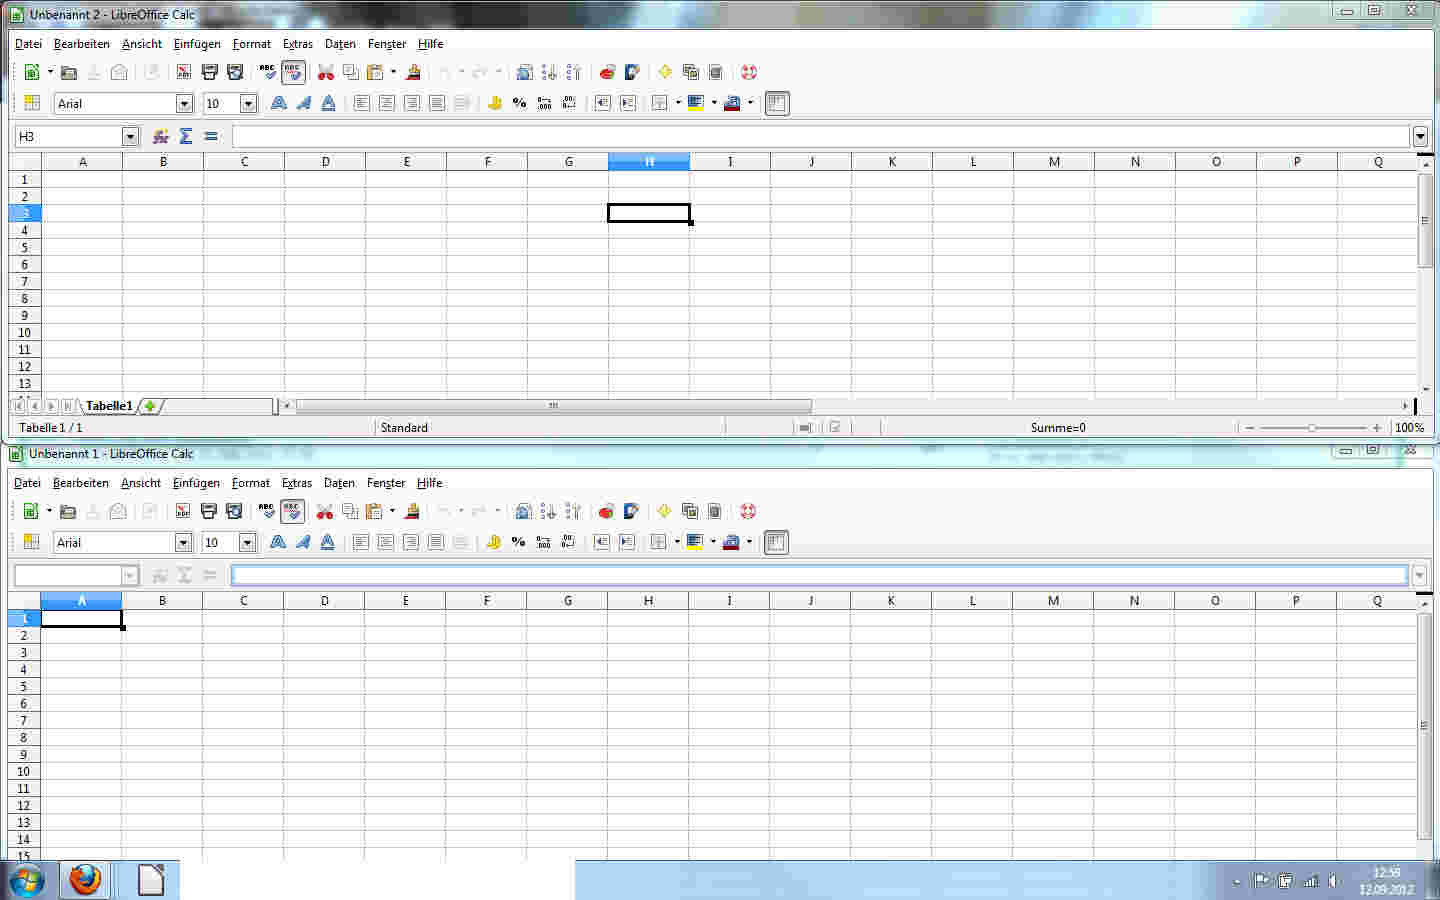Toggle Underline in Unbenannt 2 toolbar
The width and height of the screenshot is (1440, 900).
point(328,103)
